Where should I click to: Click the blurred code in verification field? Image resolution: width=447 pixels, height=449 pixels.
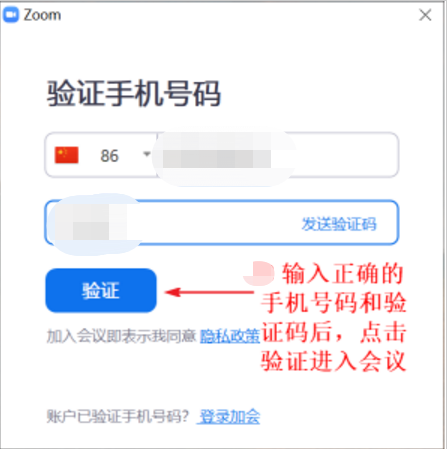91,222
